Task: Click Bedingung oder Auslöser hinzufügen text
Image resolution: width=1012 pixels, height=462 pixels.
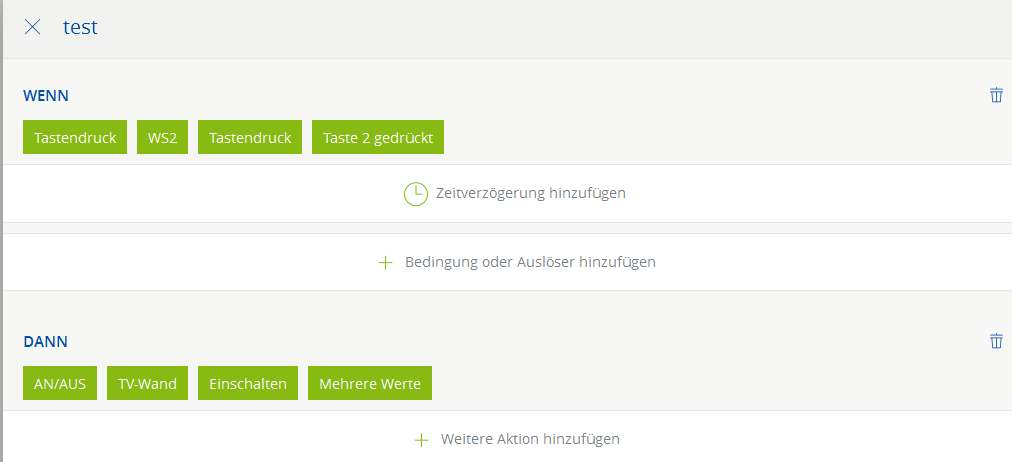Action: [x=530, y=262]
